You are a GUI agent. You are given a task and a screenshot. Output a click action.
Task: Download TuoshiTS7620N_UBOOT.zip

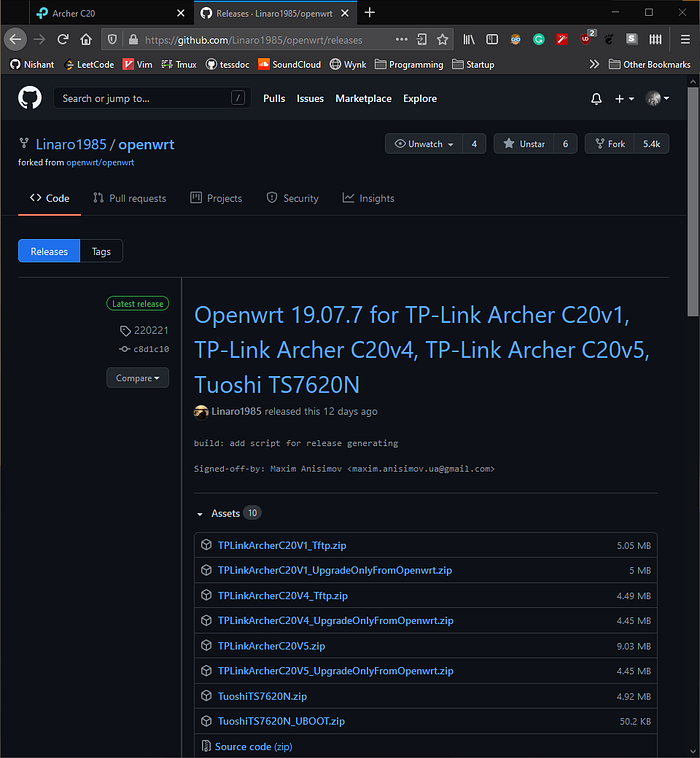[x=281, y=721]
